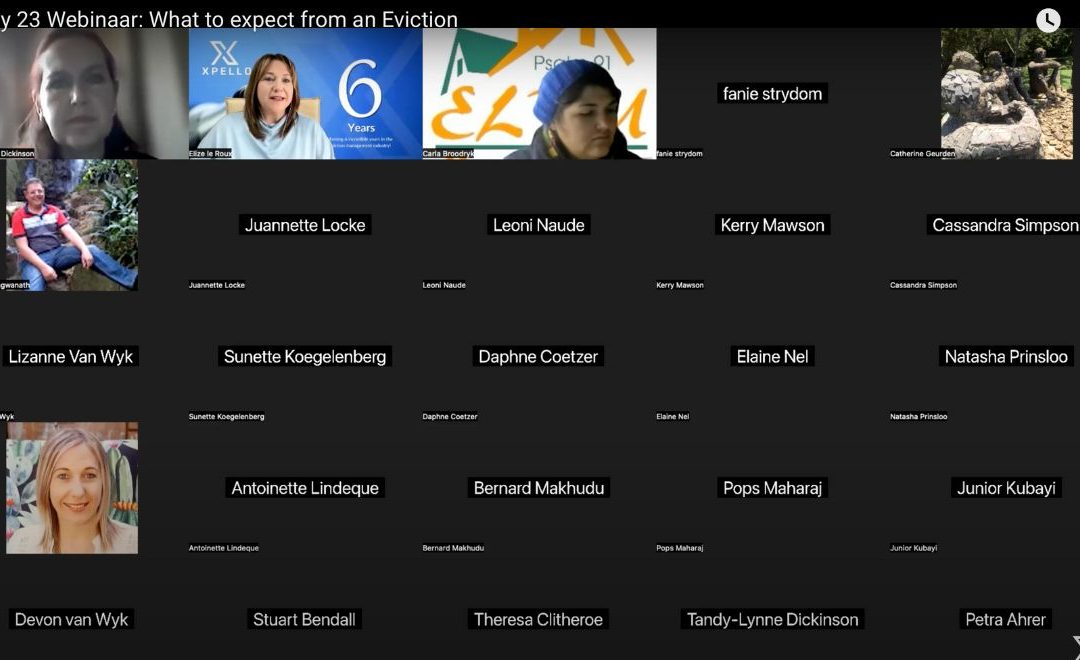The height and width of the screenshot is (660, 1080).
Task: Select the Leoni Naude participant tile
Action: tap(539, 225)
